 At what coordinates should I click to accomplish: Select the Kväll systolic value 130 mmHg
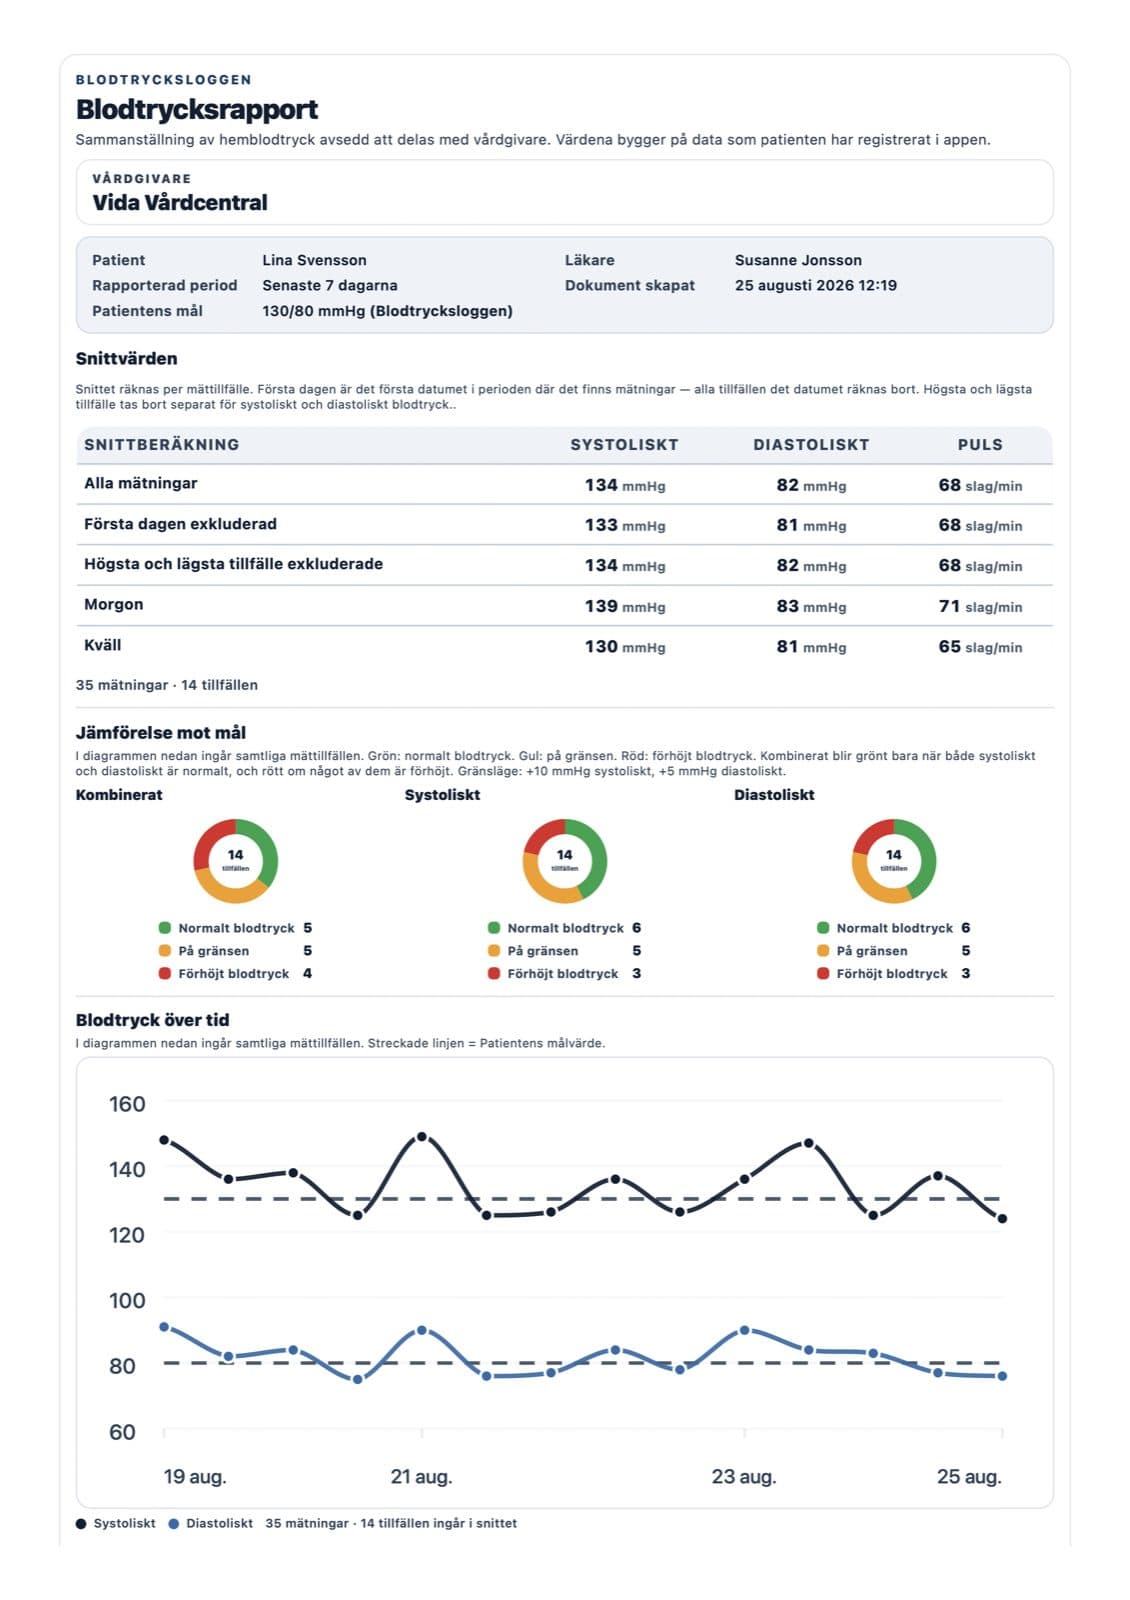click(625, 647)
